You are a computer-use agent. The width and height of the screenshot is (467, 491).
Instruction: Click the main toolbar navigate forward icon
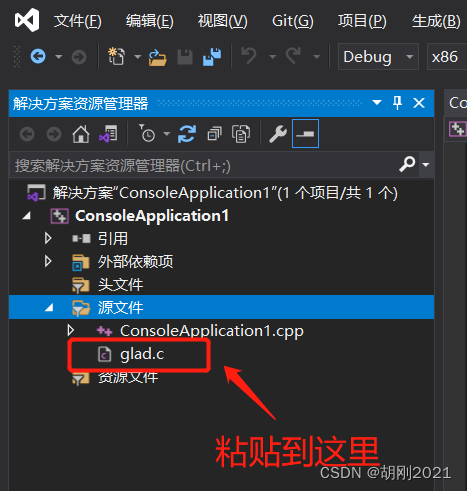pos(79,57)
